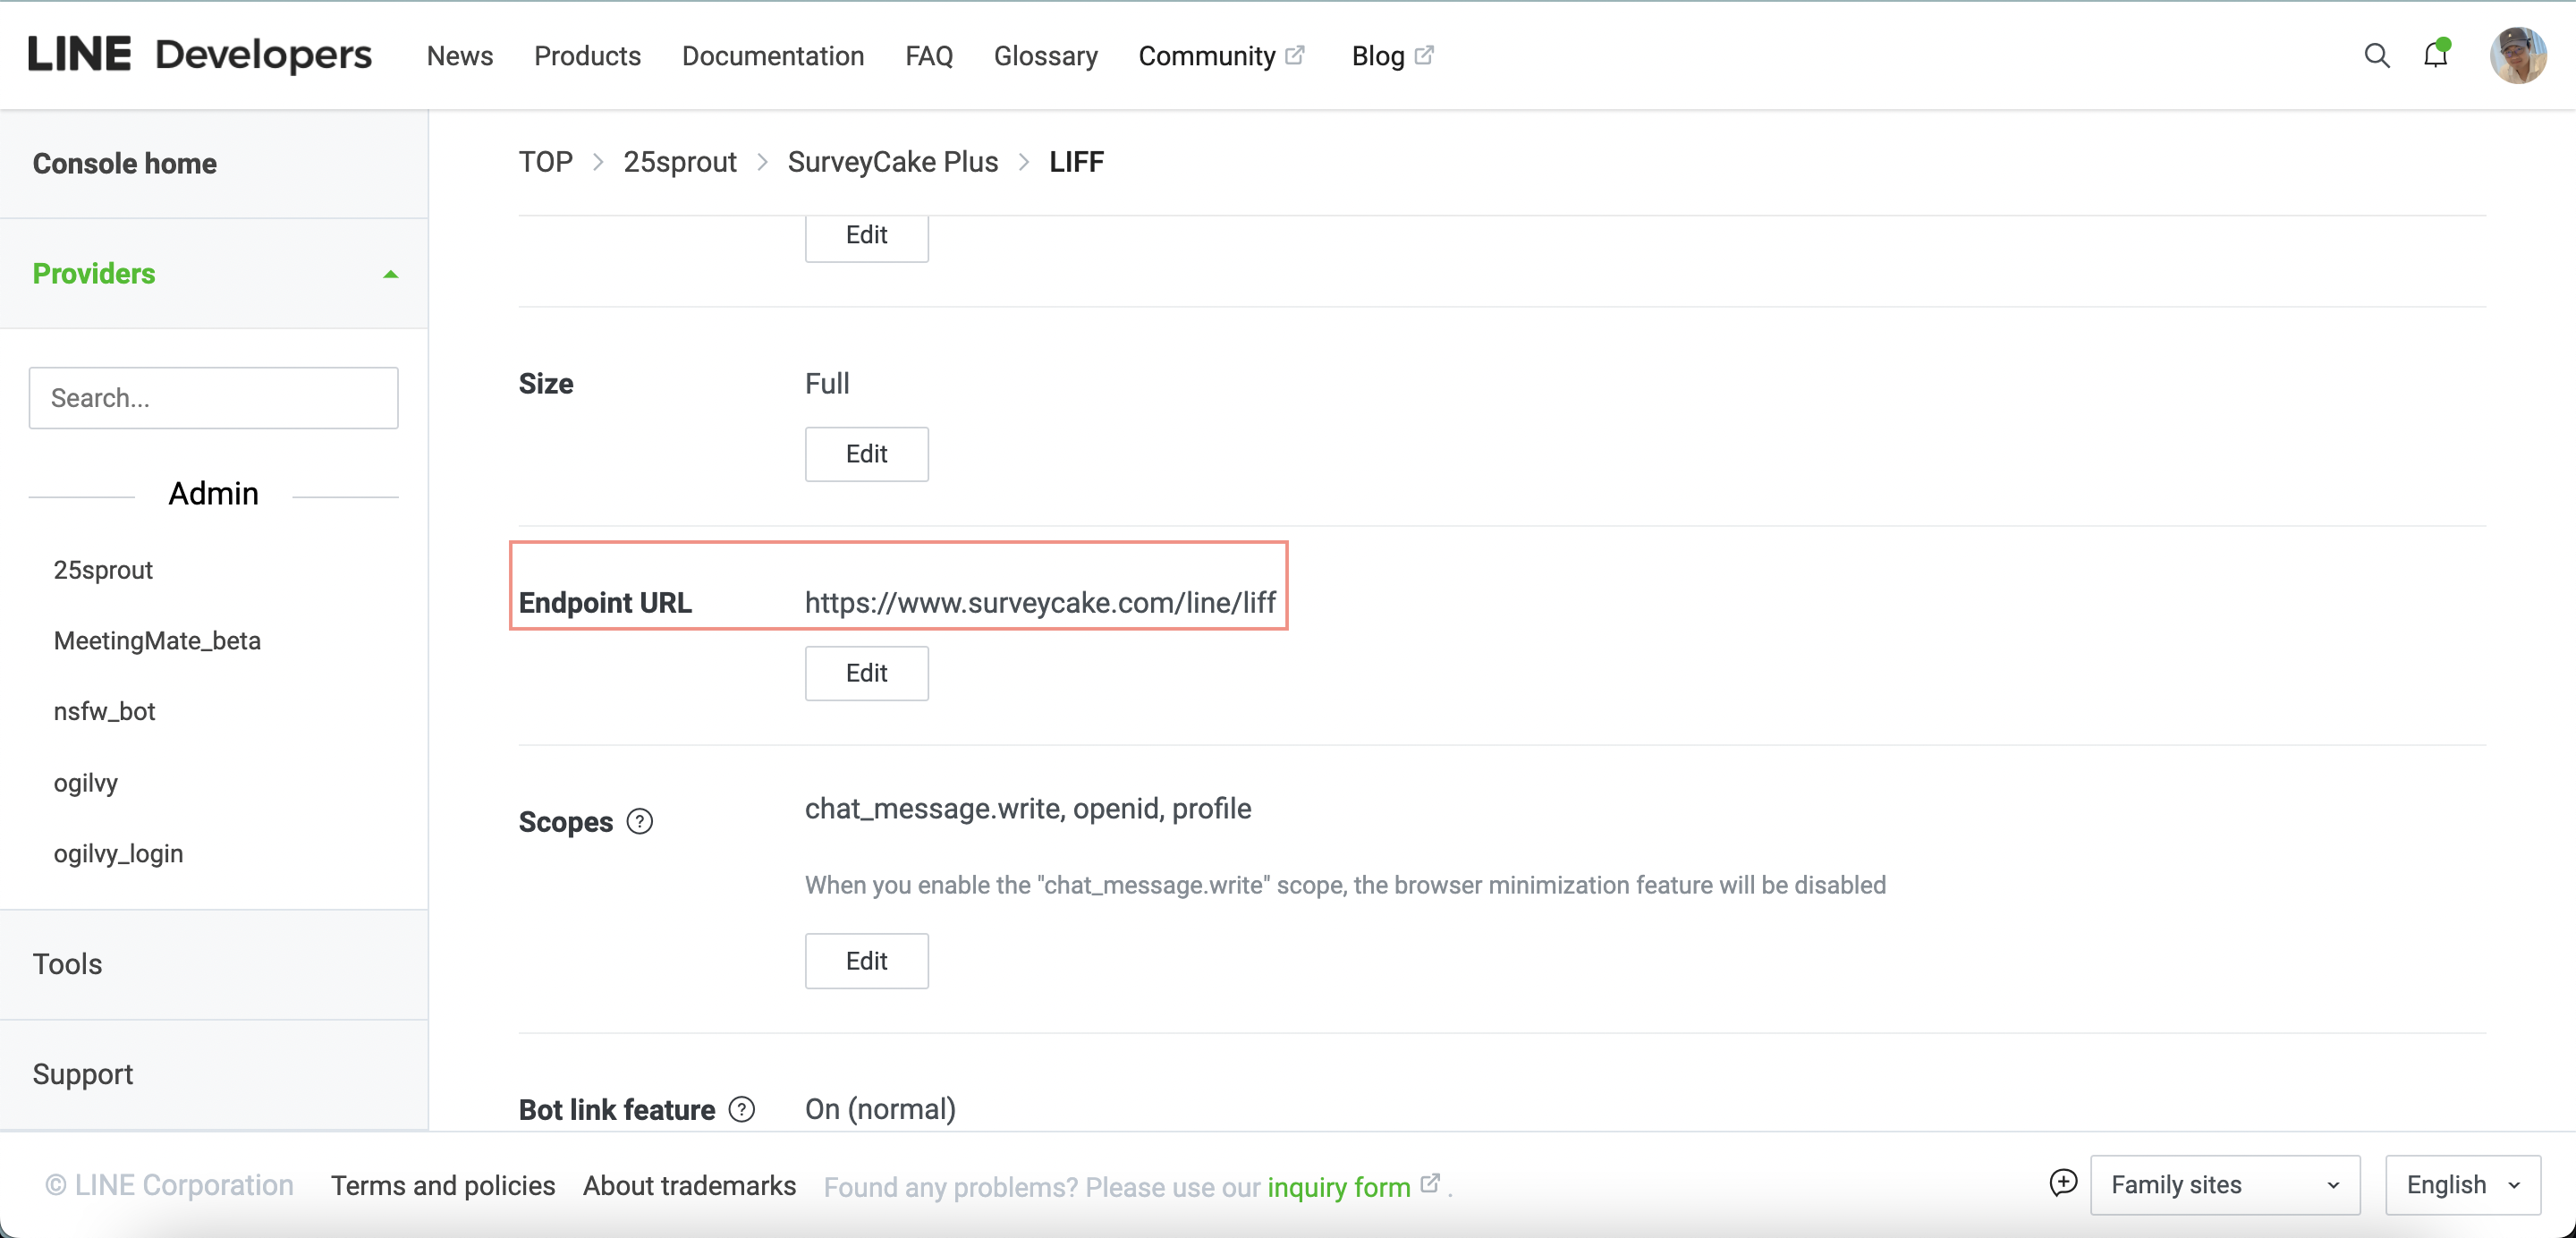Screen dimensions: 2576x1238
Task: Open the user profile avatar
Action: [2517, 56]
